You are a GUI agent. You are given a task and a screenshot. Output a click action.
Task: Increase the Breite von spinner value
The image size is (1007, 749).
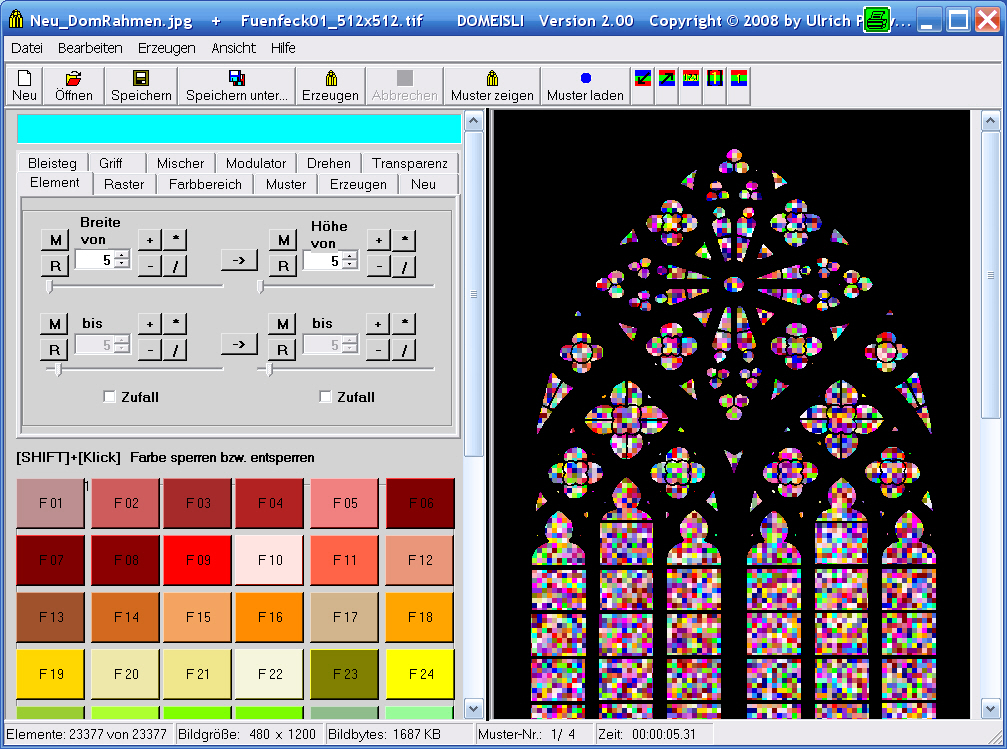[x=122, y=255]
